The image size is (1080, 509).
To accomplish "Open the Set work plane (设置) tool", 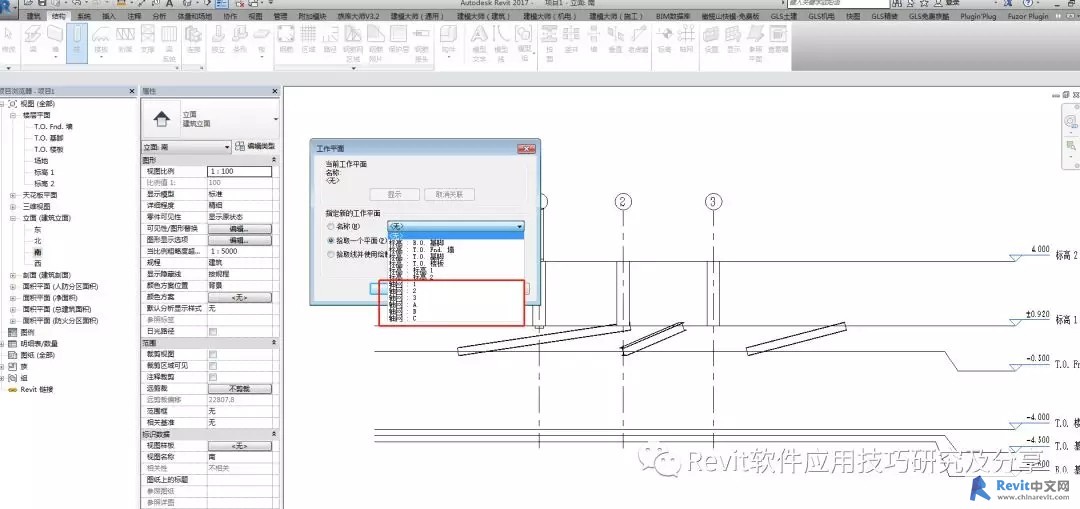I will 712,39.
